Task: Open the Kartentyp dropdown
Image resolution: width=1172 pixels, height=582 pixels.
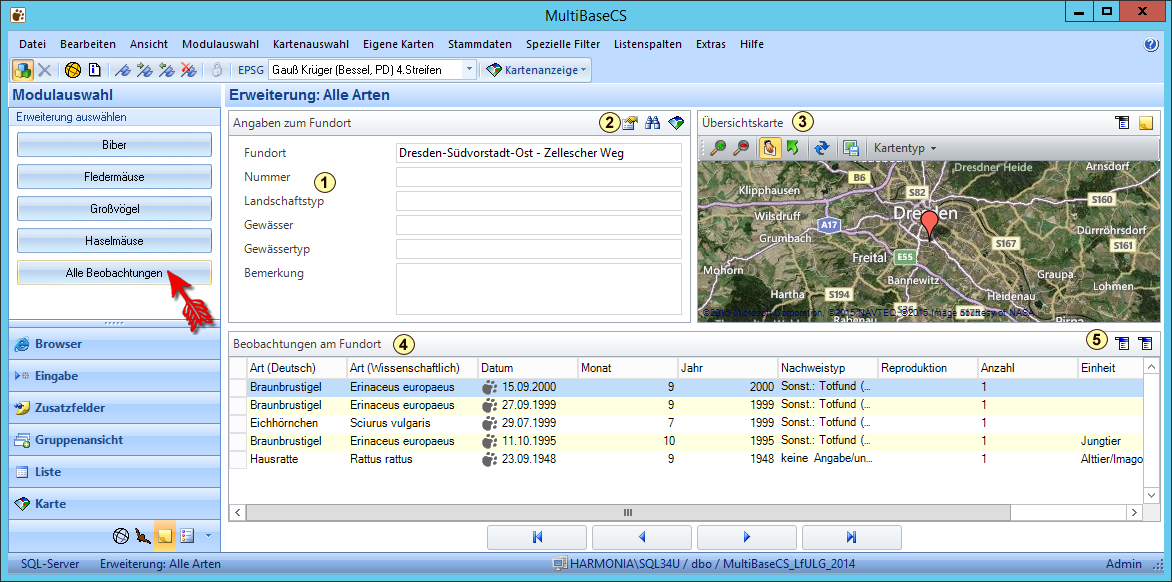Action: (905, 148)
